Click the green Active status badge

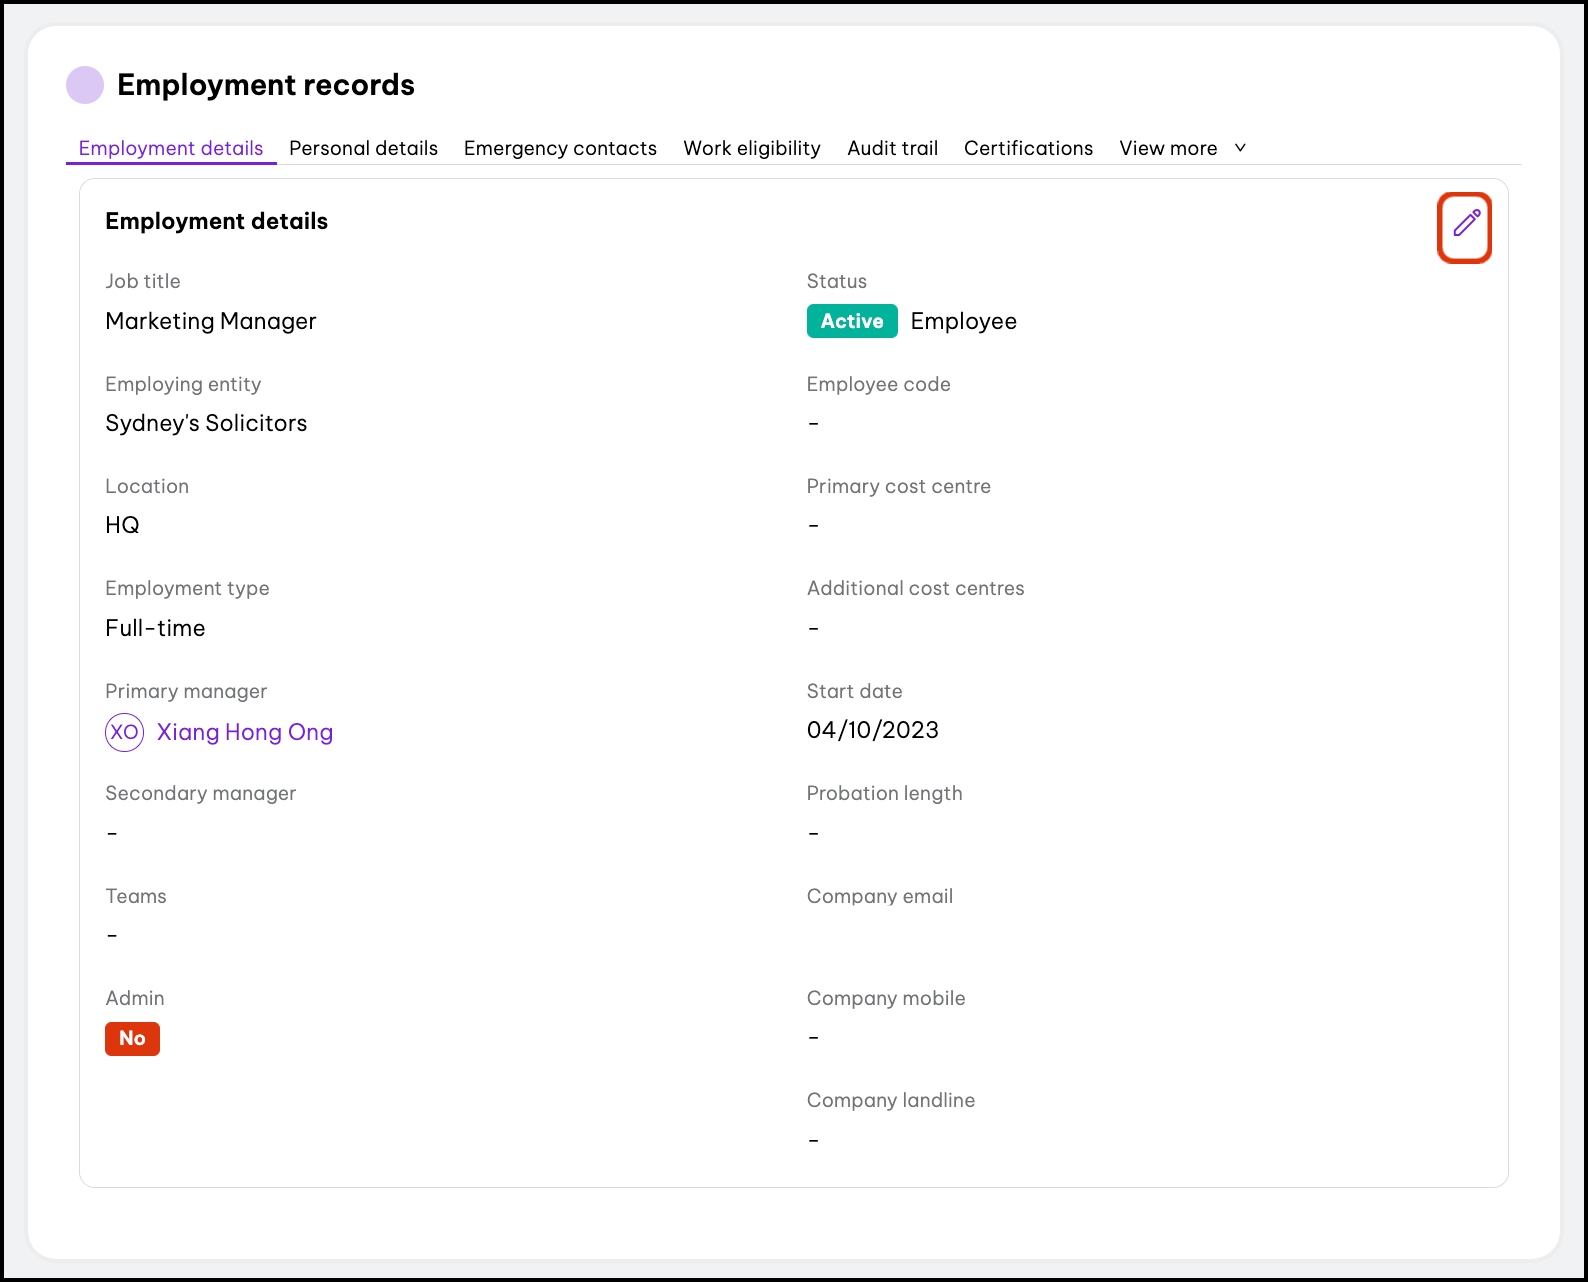852,321
